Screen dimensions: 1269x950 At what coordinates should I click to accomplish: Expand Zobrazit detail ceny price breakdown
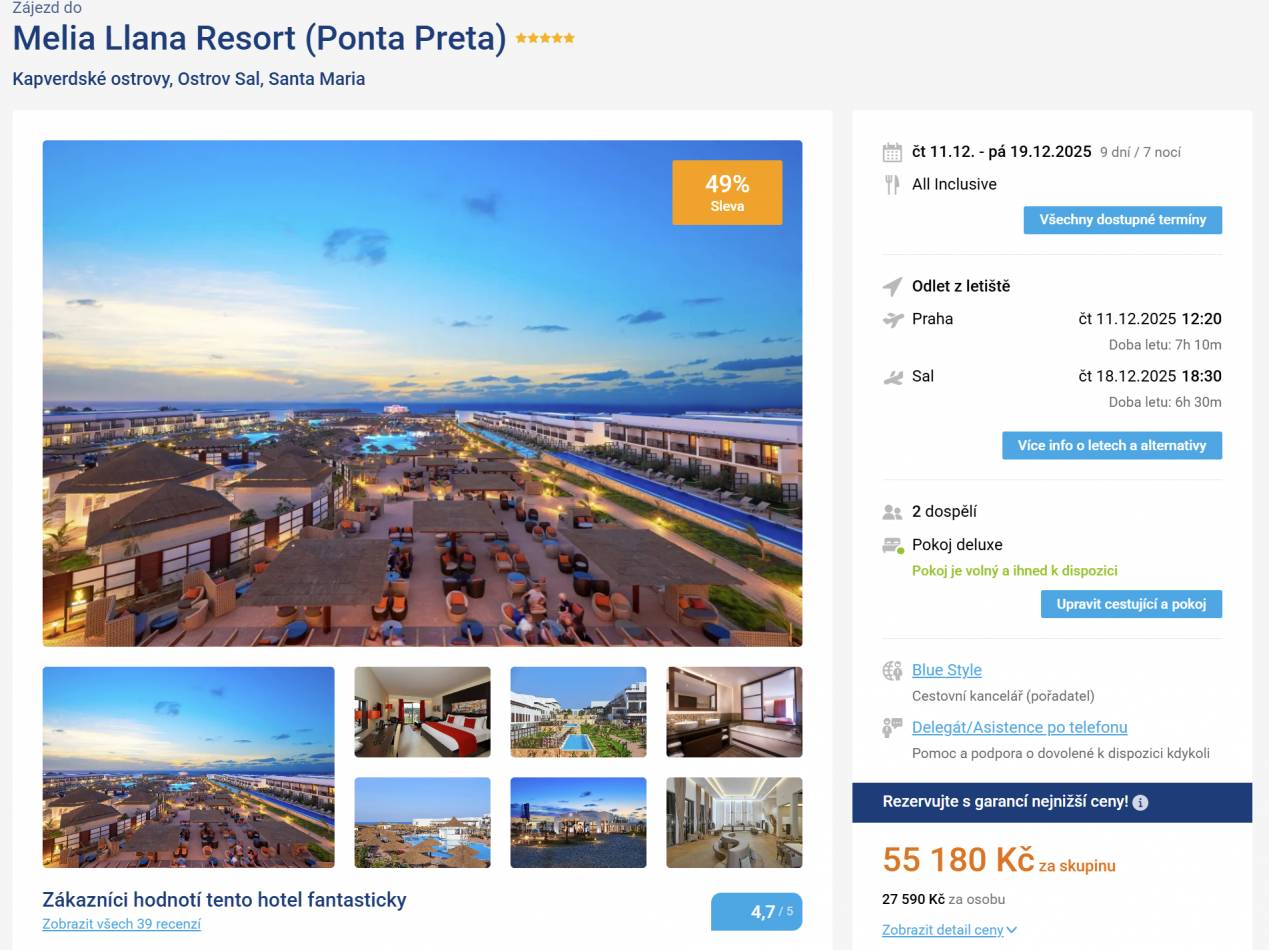pyautogui.click(x=948, y=930)
